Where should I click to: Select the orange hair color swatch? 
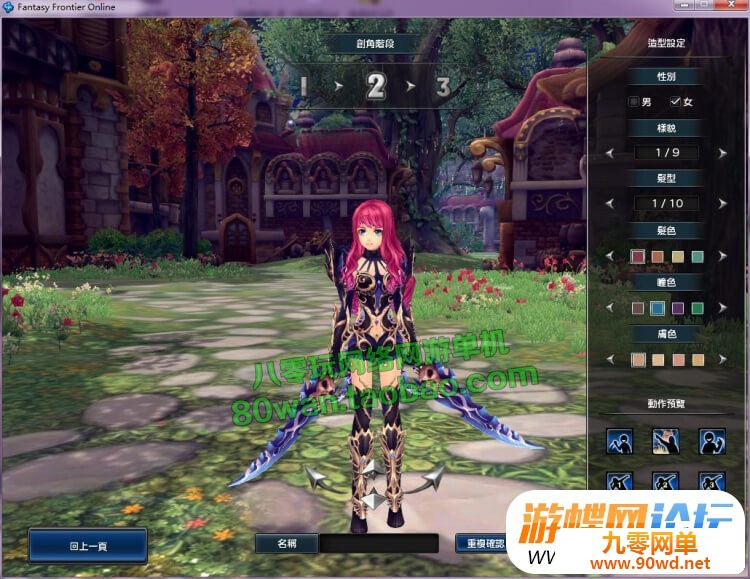click(x=658, y=256)
